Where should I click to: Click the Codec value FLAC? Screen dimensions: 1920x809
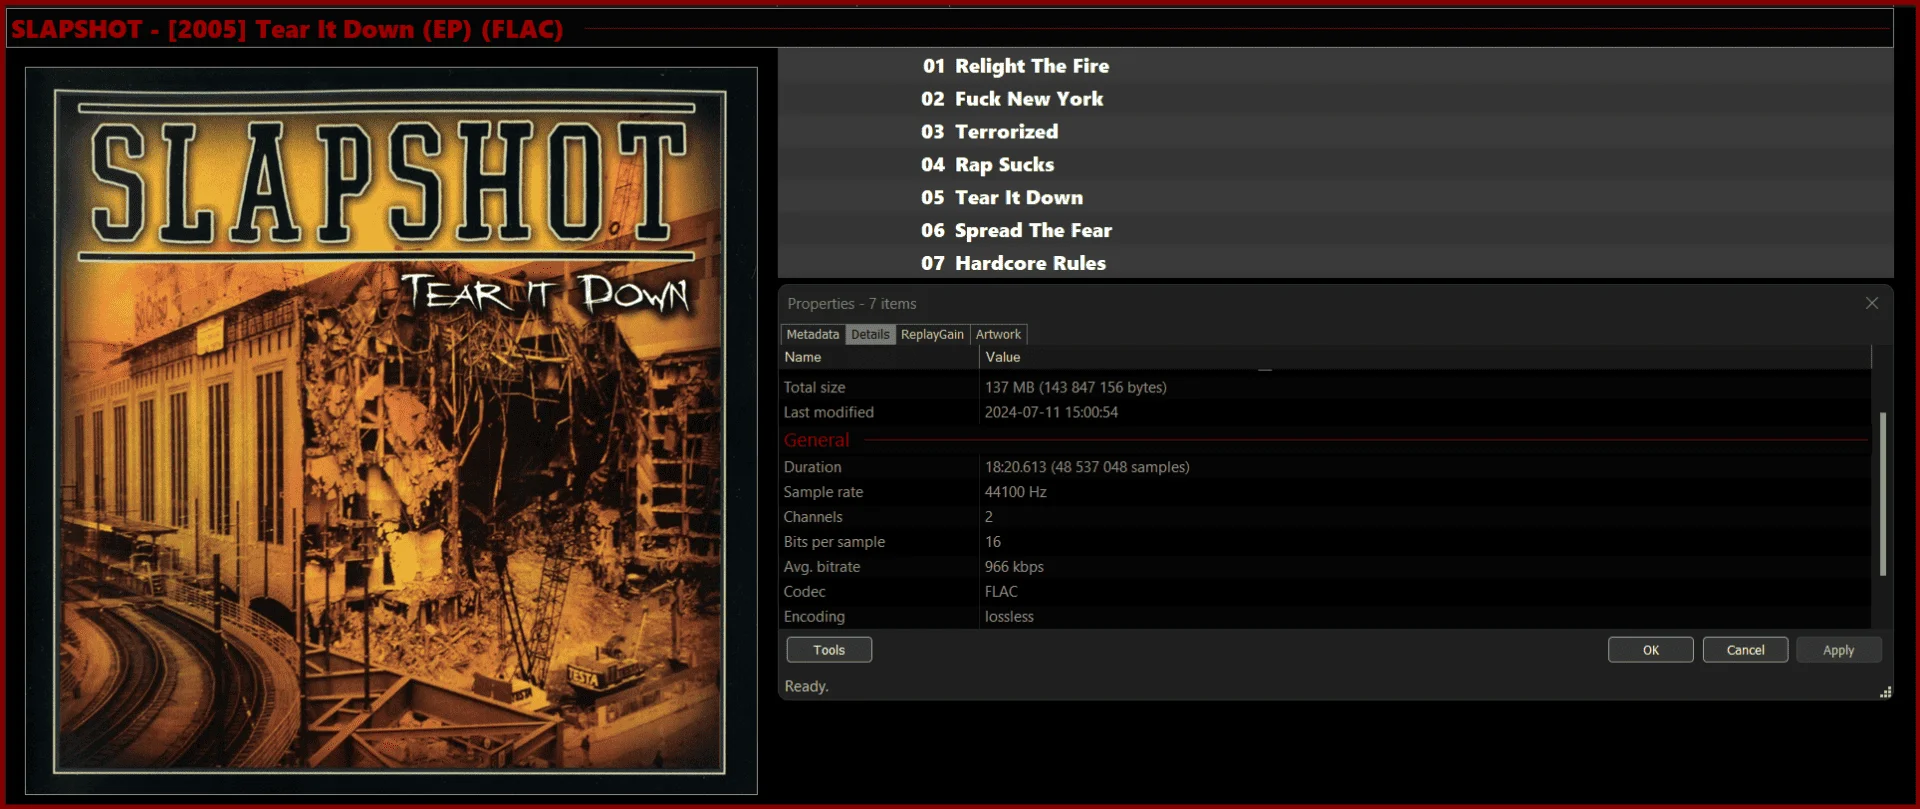pos(1001,592)
